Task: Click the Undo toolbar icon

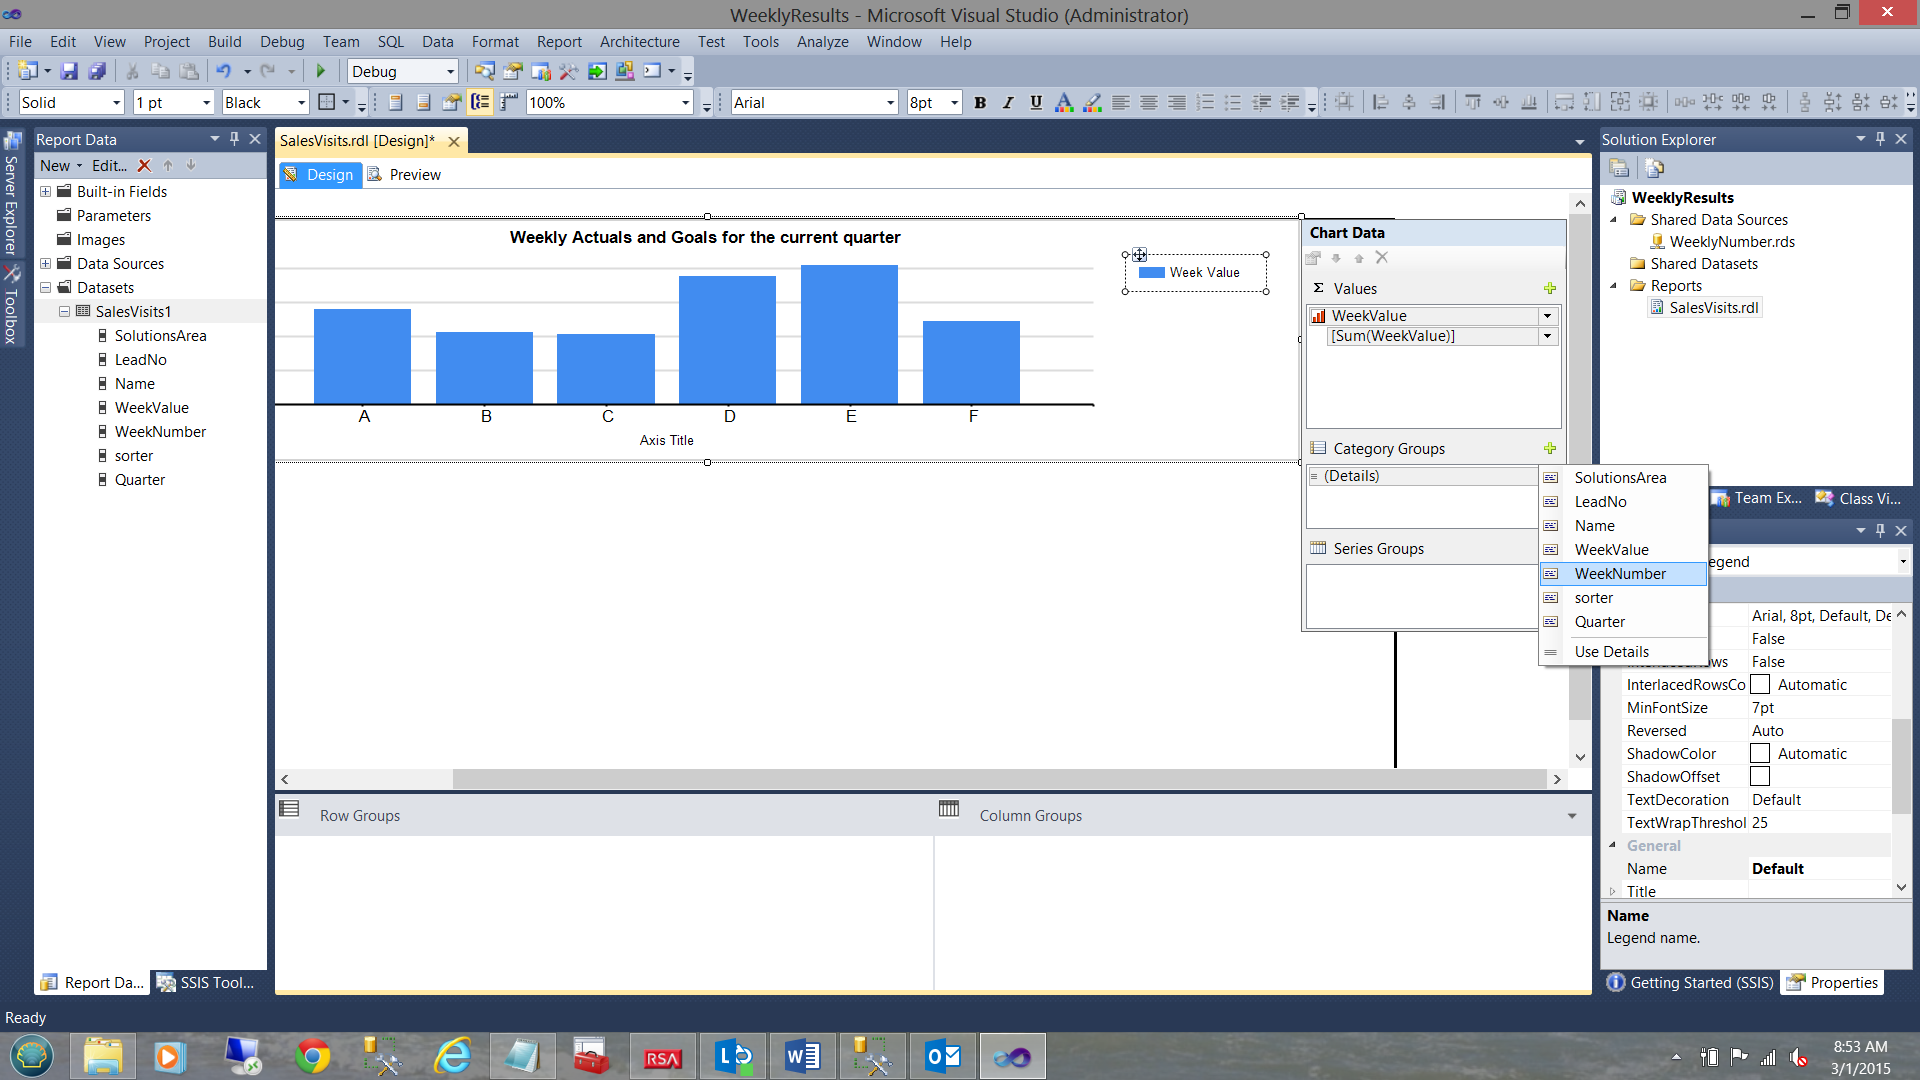Action: coord(223,71)
